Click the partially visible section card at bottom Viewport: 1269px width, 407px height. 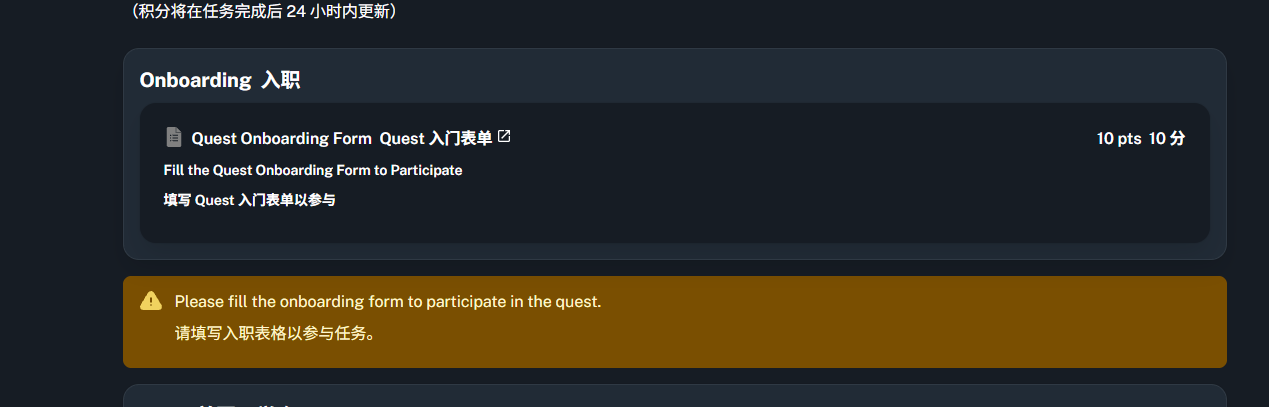[674, 396]
